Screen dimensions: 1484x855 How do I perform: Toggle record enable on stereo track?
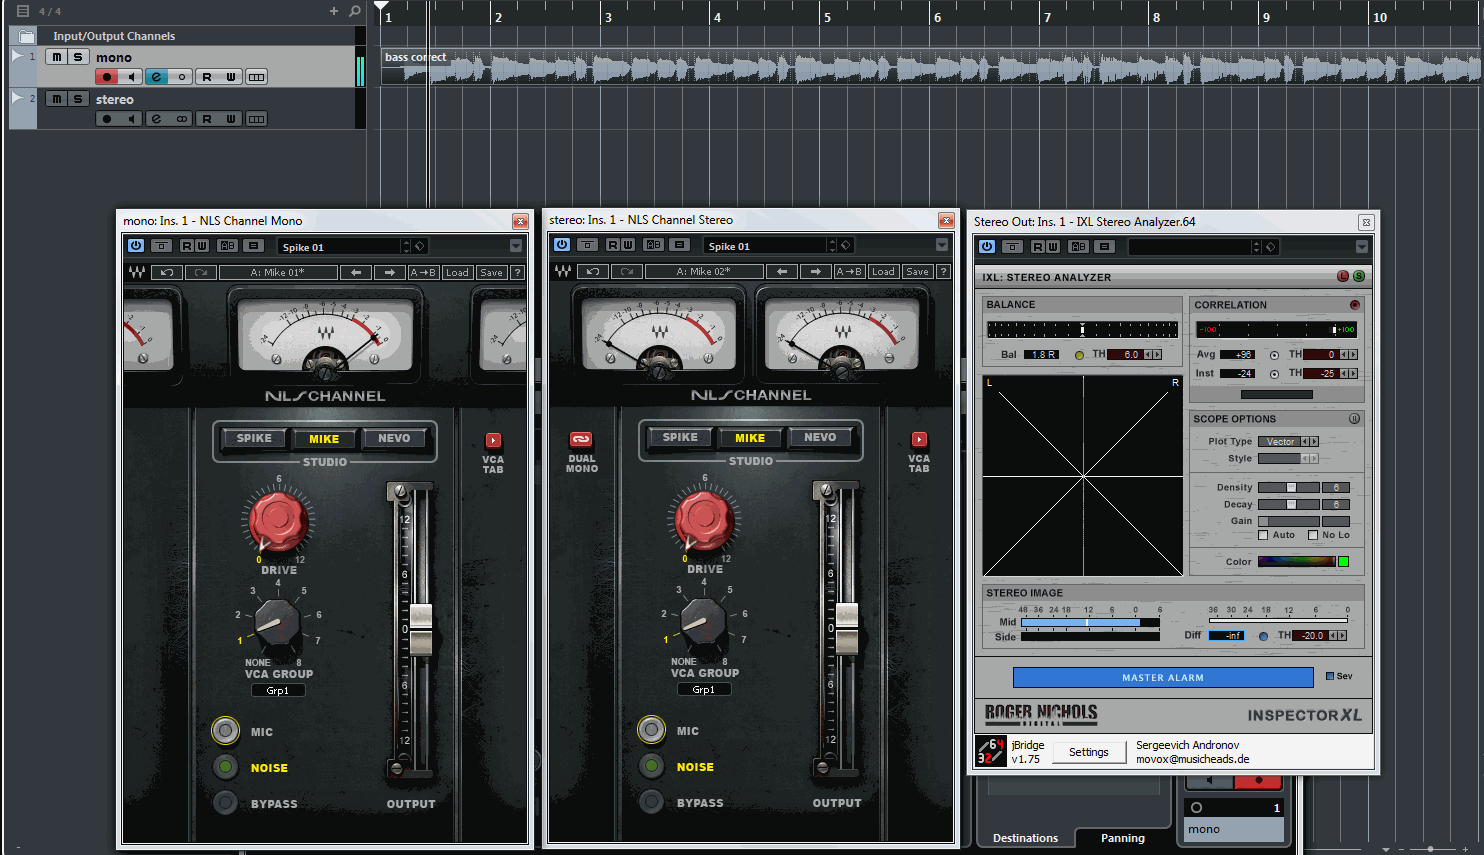pos(107,119)
